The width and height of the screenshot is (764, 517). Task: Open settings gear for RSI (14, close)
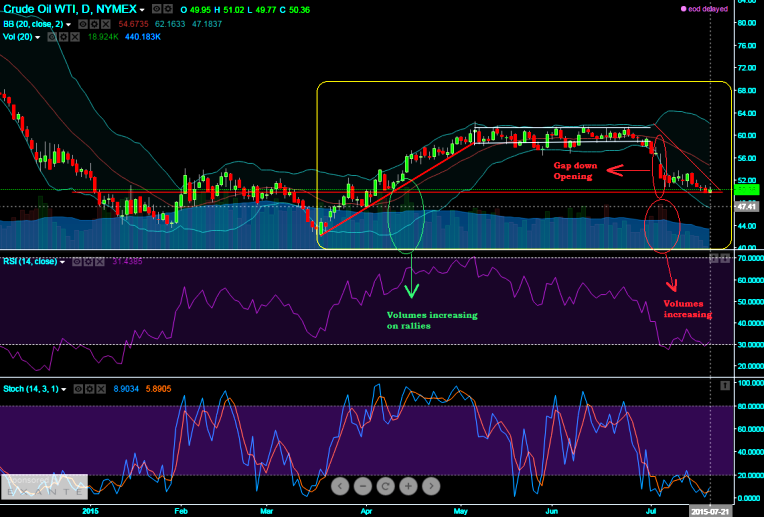(88, 262)
